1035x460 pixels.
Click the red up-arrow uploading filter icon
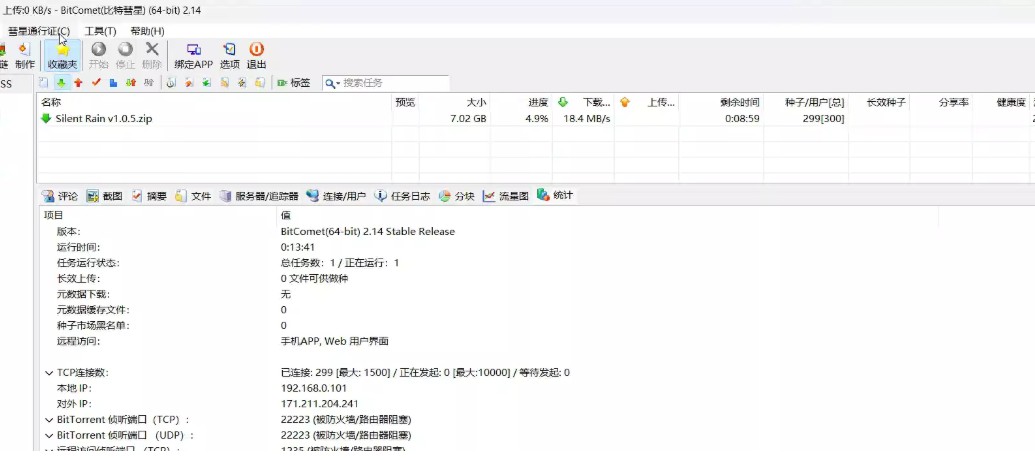[78, 83]
